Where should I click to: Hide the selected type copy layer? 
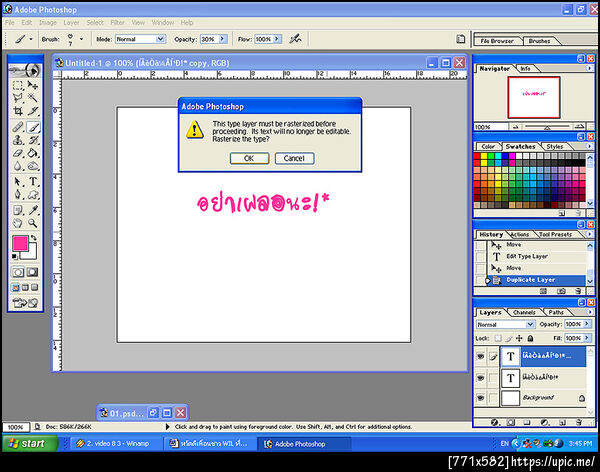(x=481, y=356)
